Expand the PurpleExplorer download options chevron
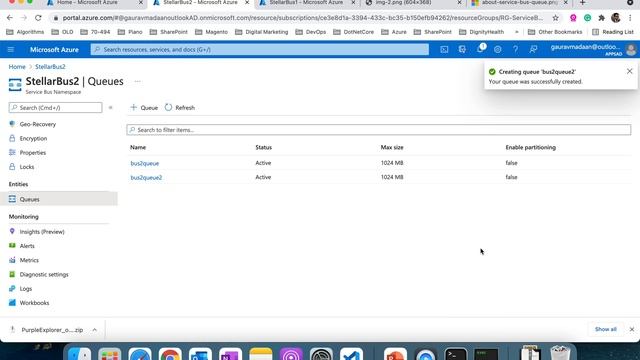Screen dimensions: 640x360 coord(94,330)
